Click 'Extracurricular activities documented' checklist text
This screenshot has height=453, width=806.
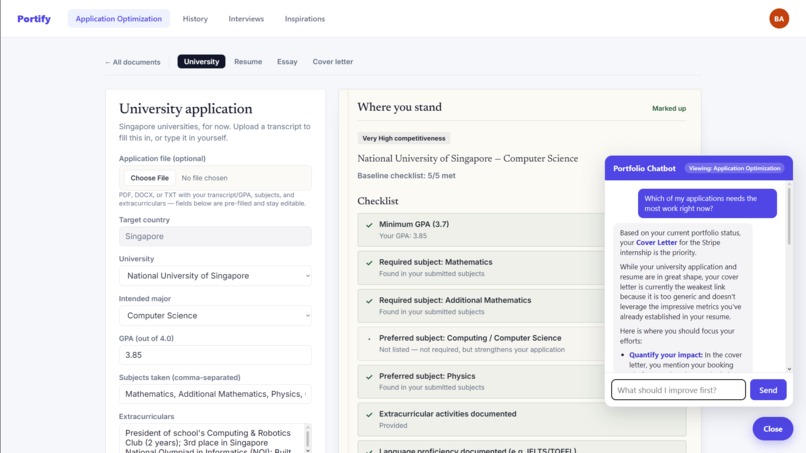pos(447,414)
